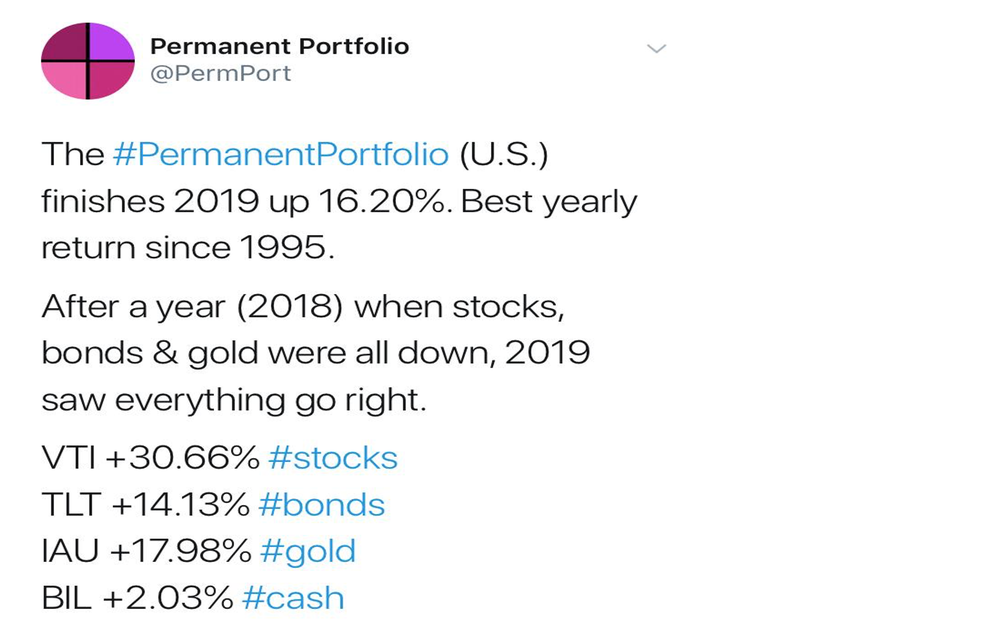Click the Permanent Portfolio profile avatar
The width and height of the screenshot is (1006, 632).
(x=88, y=61)
